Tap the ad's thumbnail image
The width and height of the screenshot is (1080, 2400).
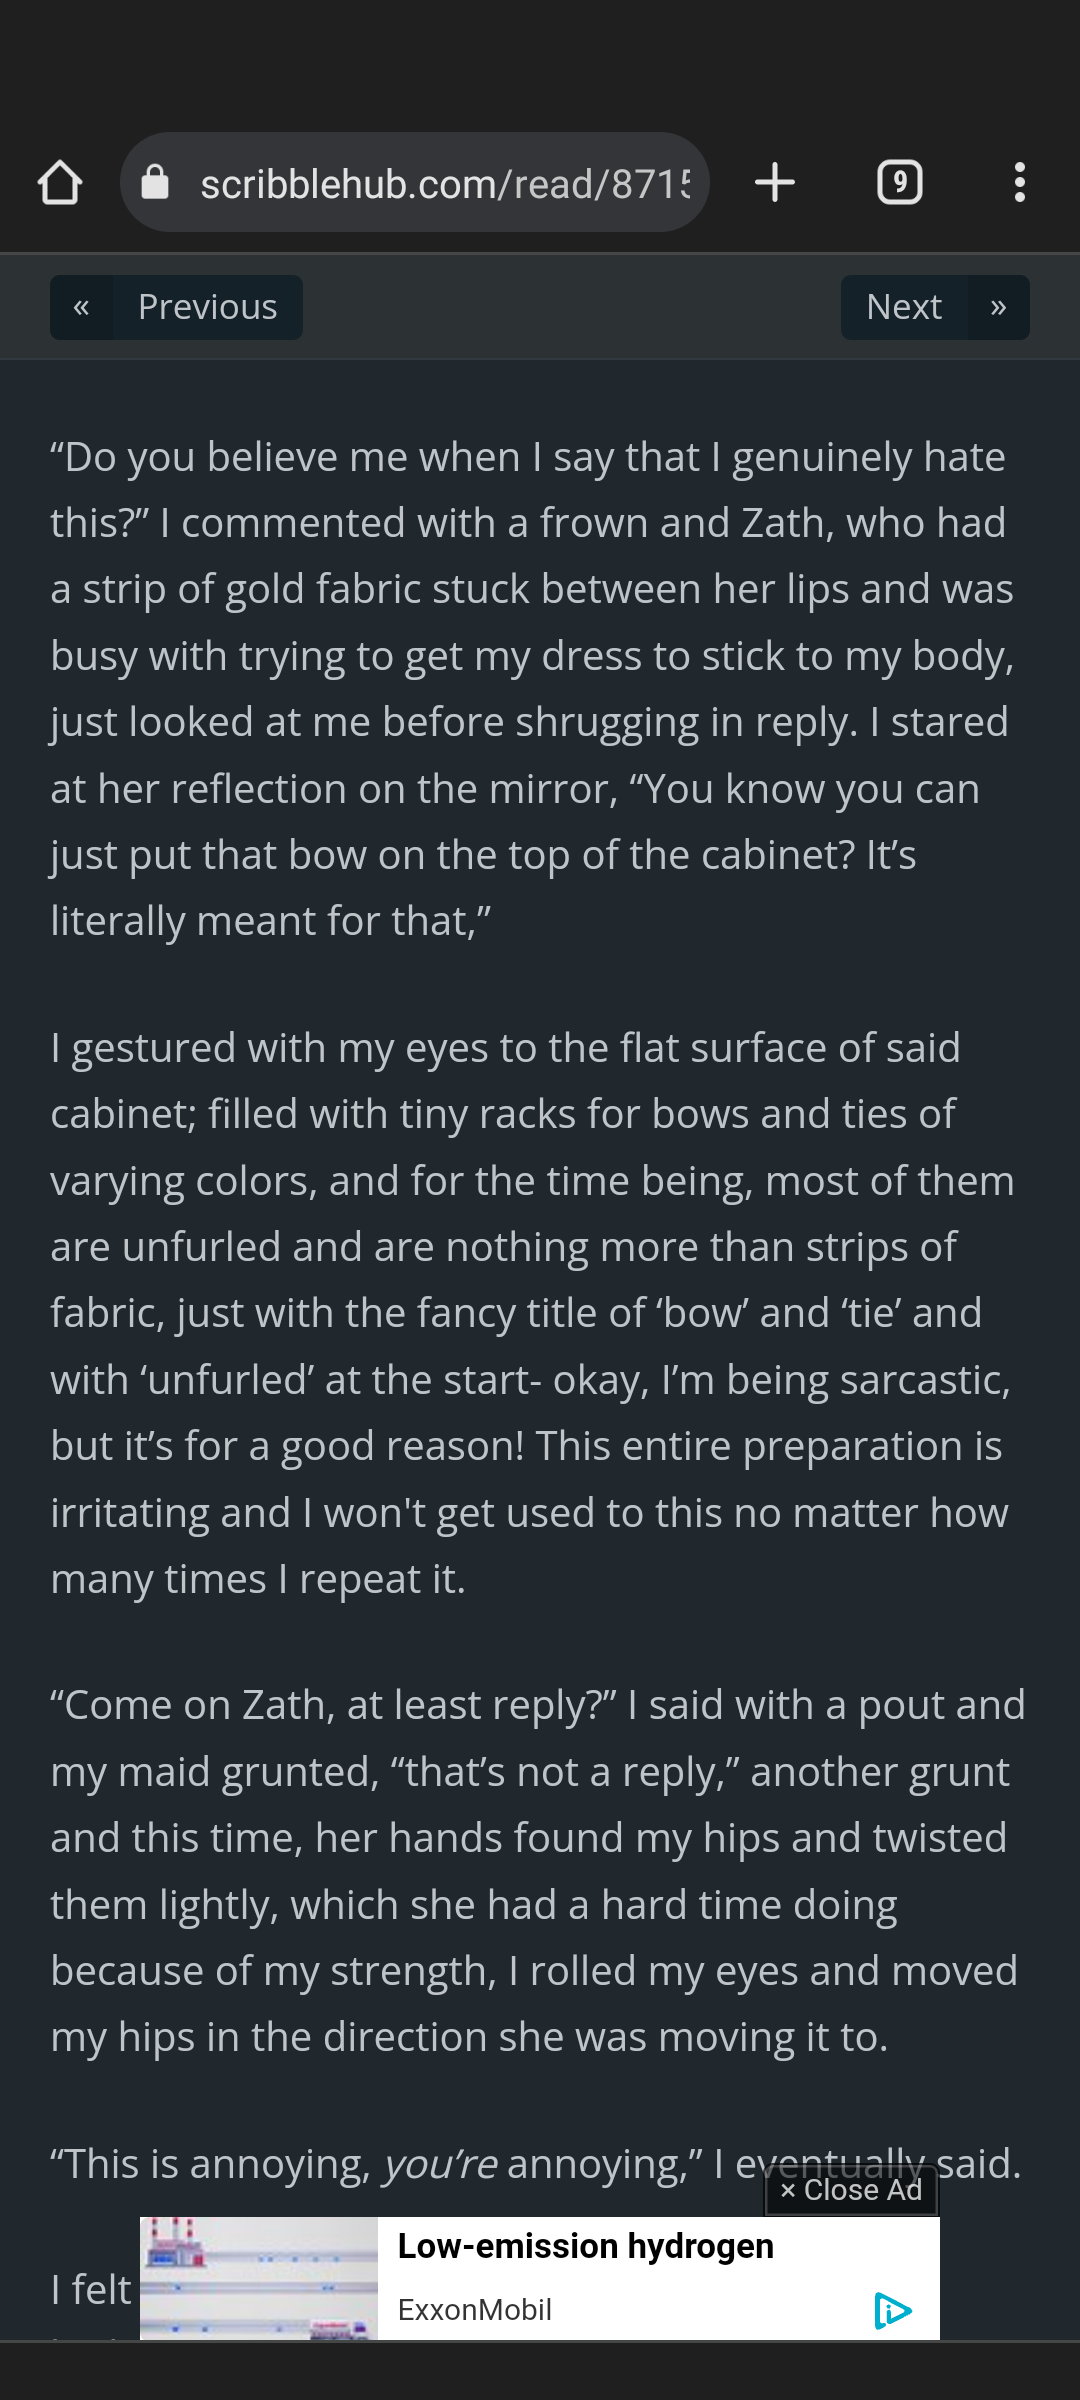(x=259, y=2278)
